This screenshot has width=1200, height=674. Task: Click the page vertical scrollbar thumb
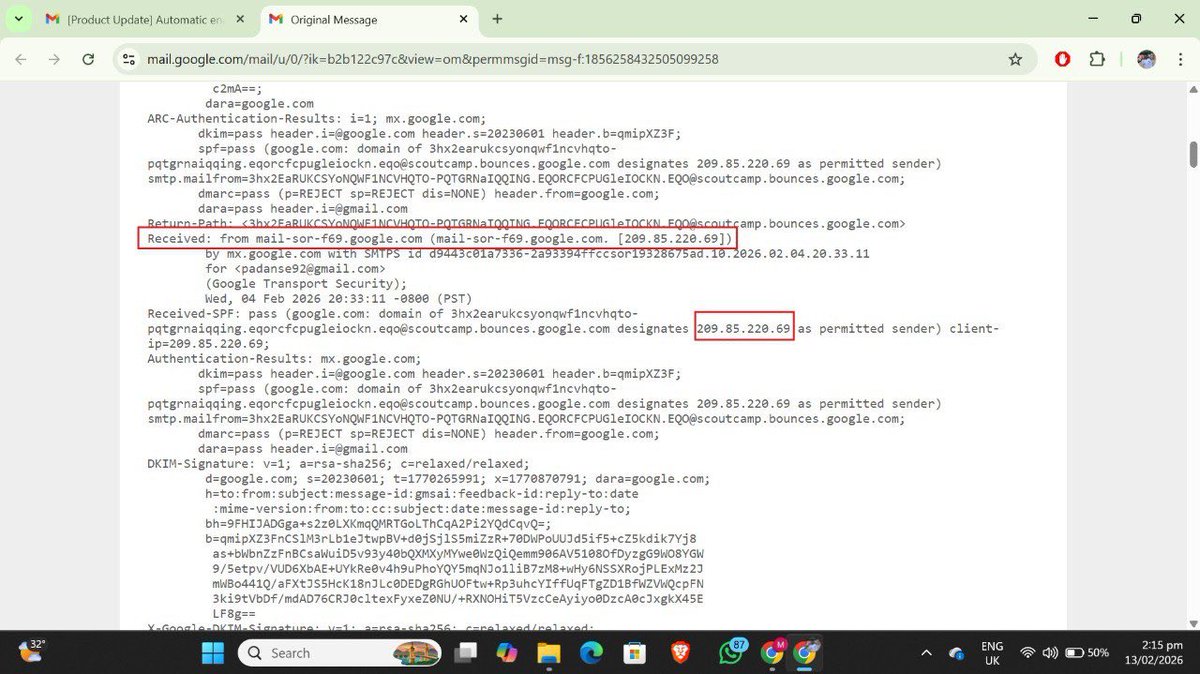(1192, 155)
